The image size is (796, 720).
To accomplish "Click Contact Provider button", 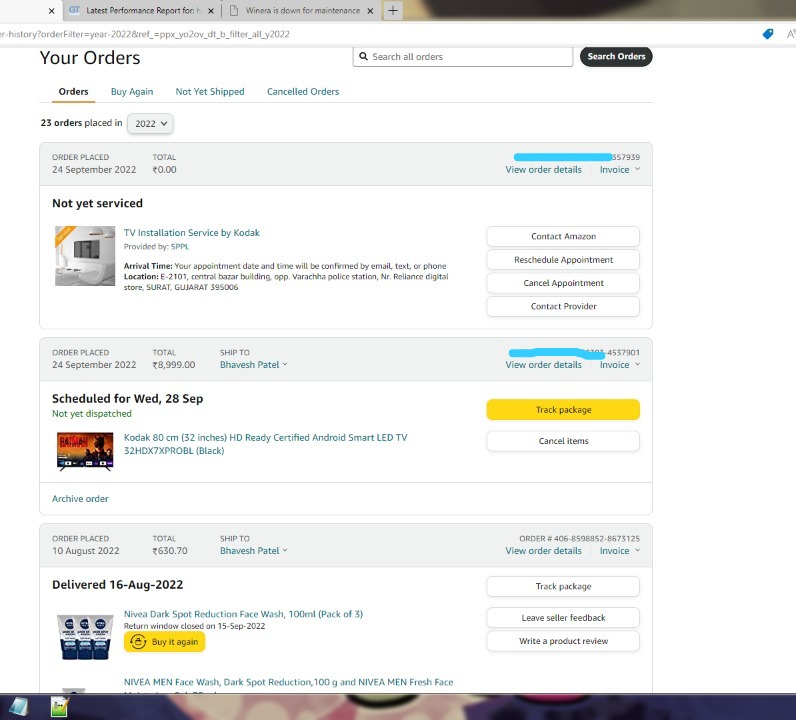I will pyautogui.click(x=563, y=307).
